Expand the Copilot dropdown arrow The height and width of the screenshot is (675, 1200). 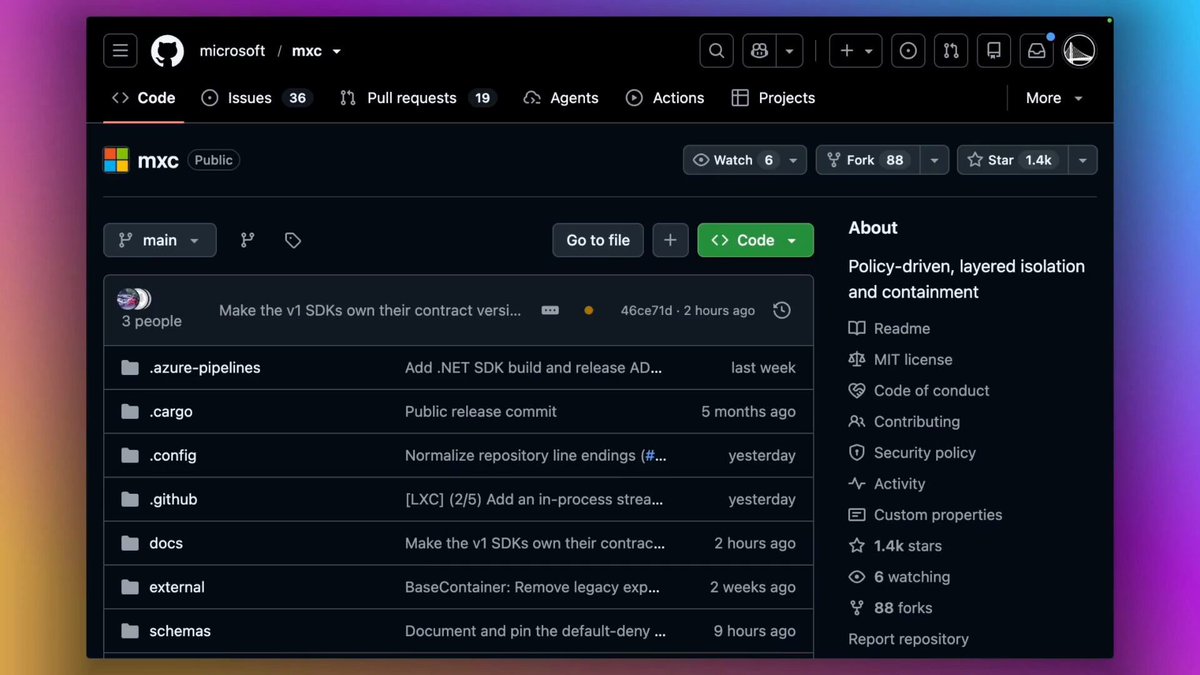pos(790,51)
